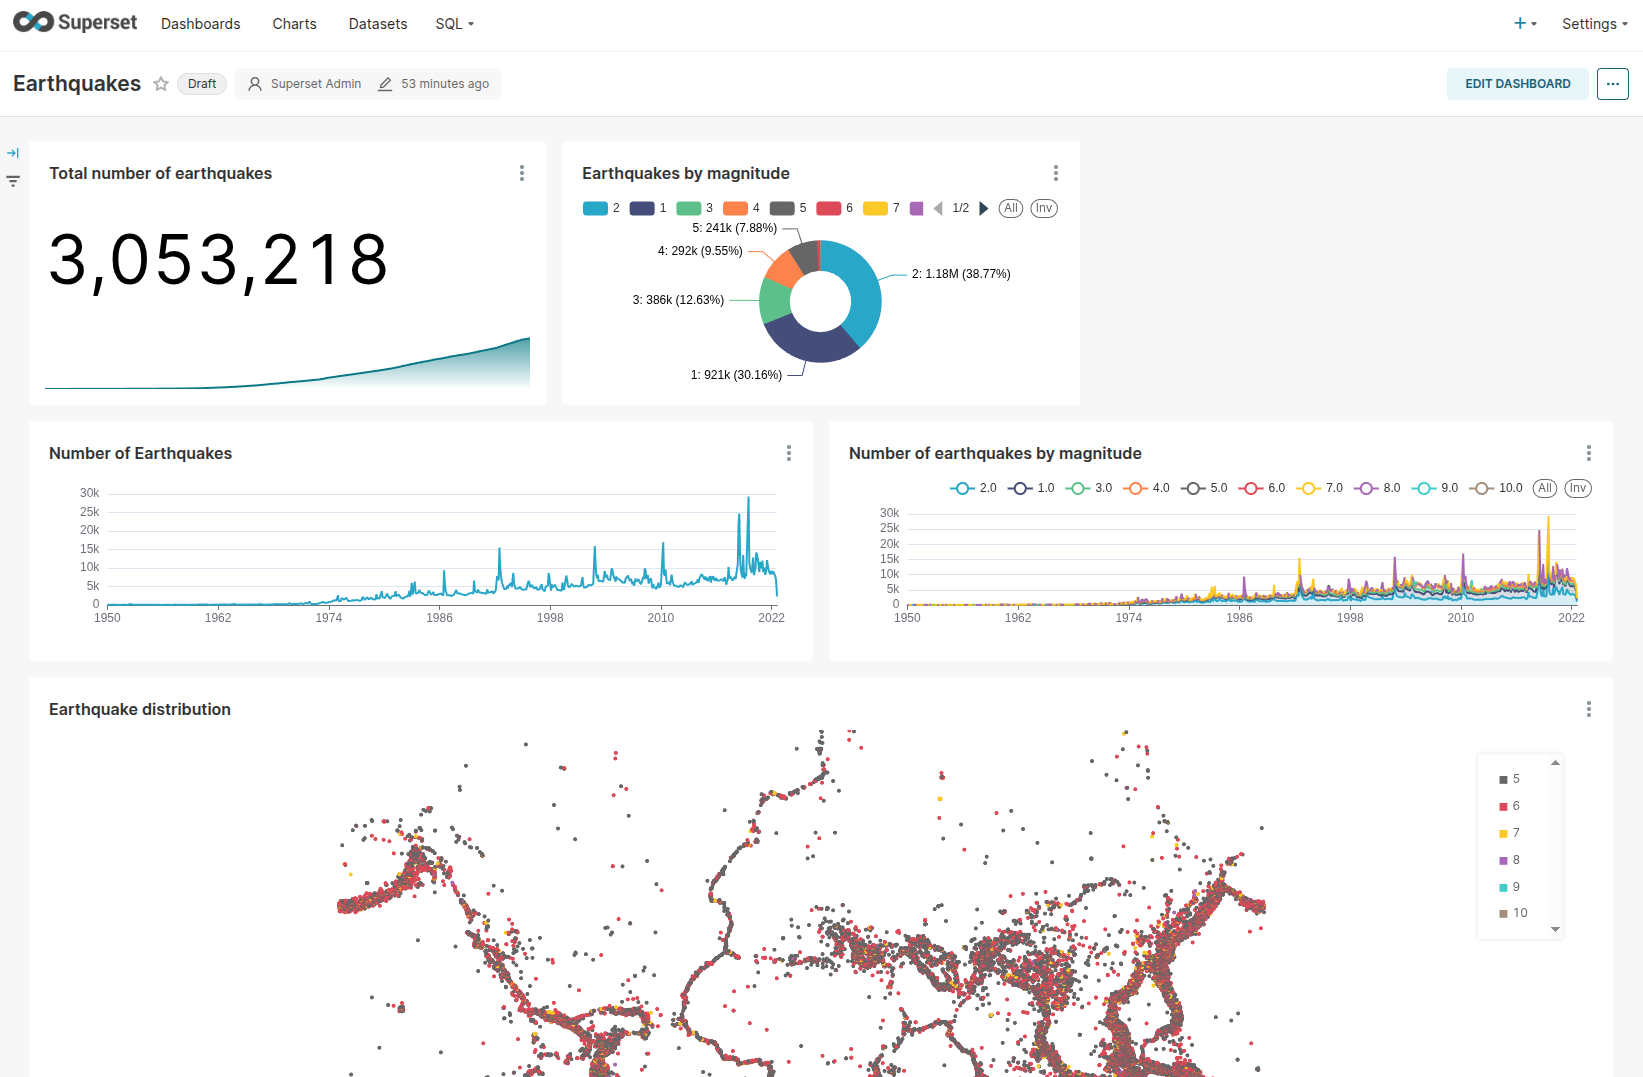
Task: Open the dashboard ellipsis actions menu
Action: pos(1612,84)
